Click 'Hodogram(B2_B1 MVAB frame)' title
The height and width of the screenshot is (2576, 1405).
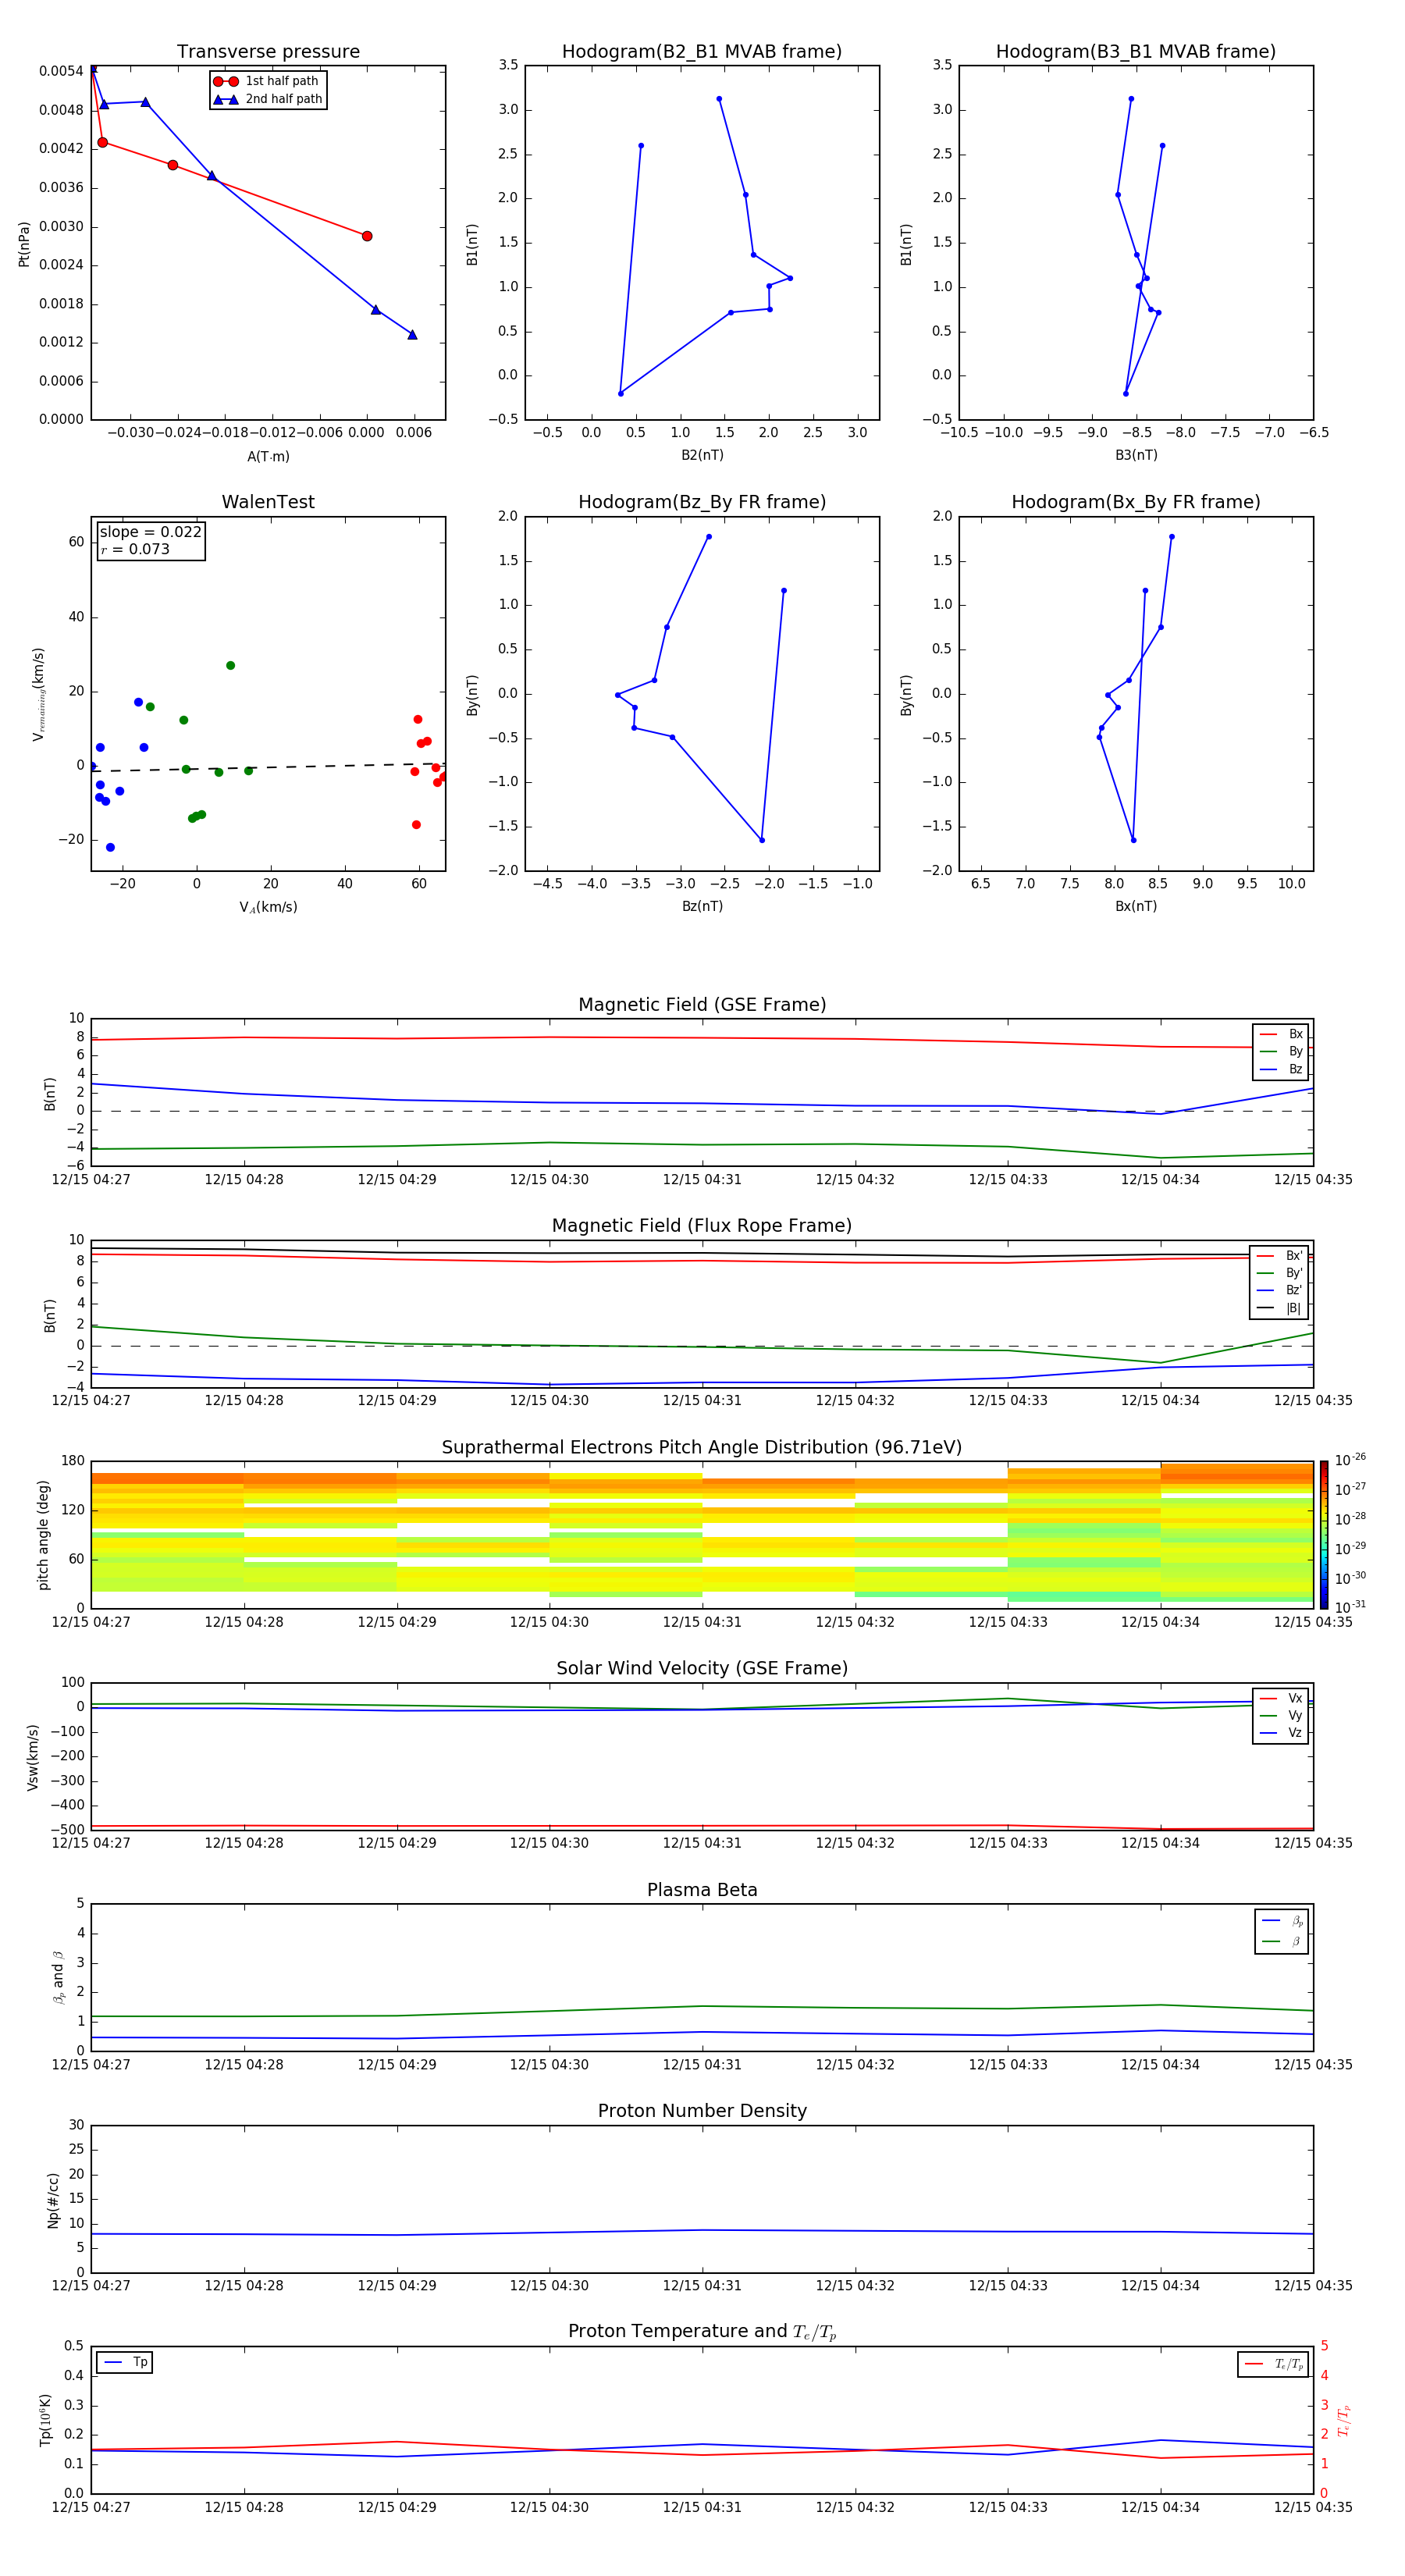702,52
